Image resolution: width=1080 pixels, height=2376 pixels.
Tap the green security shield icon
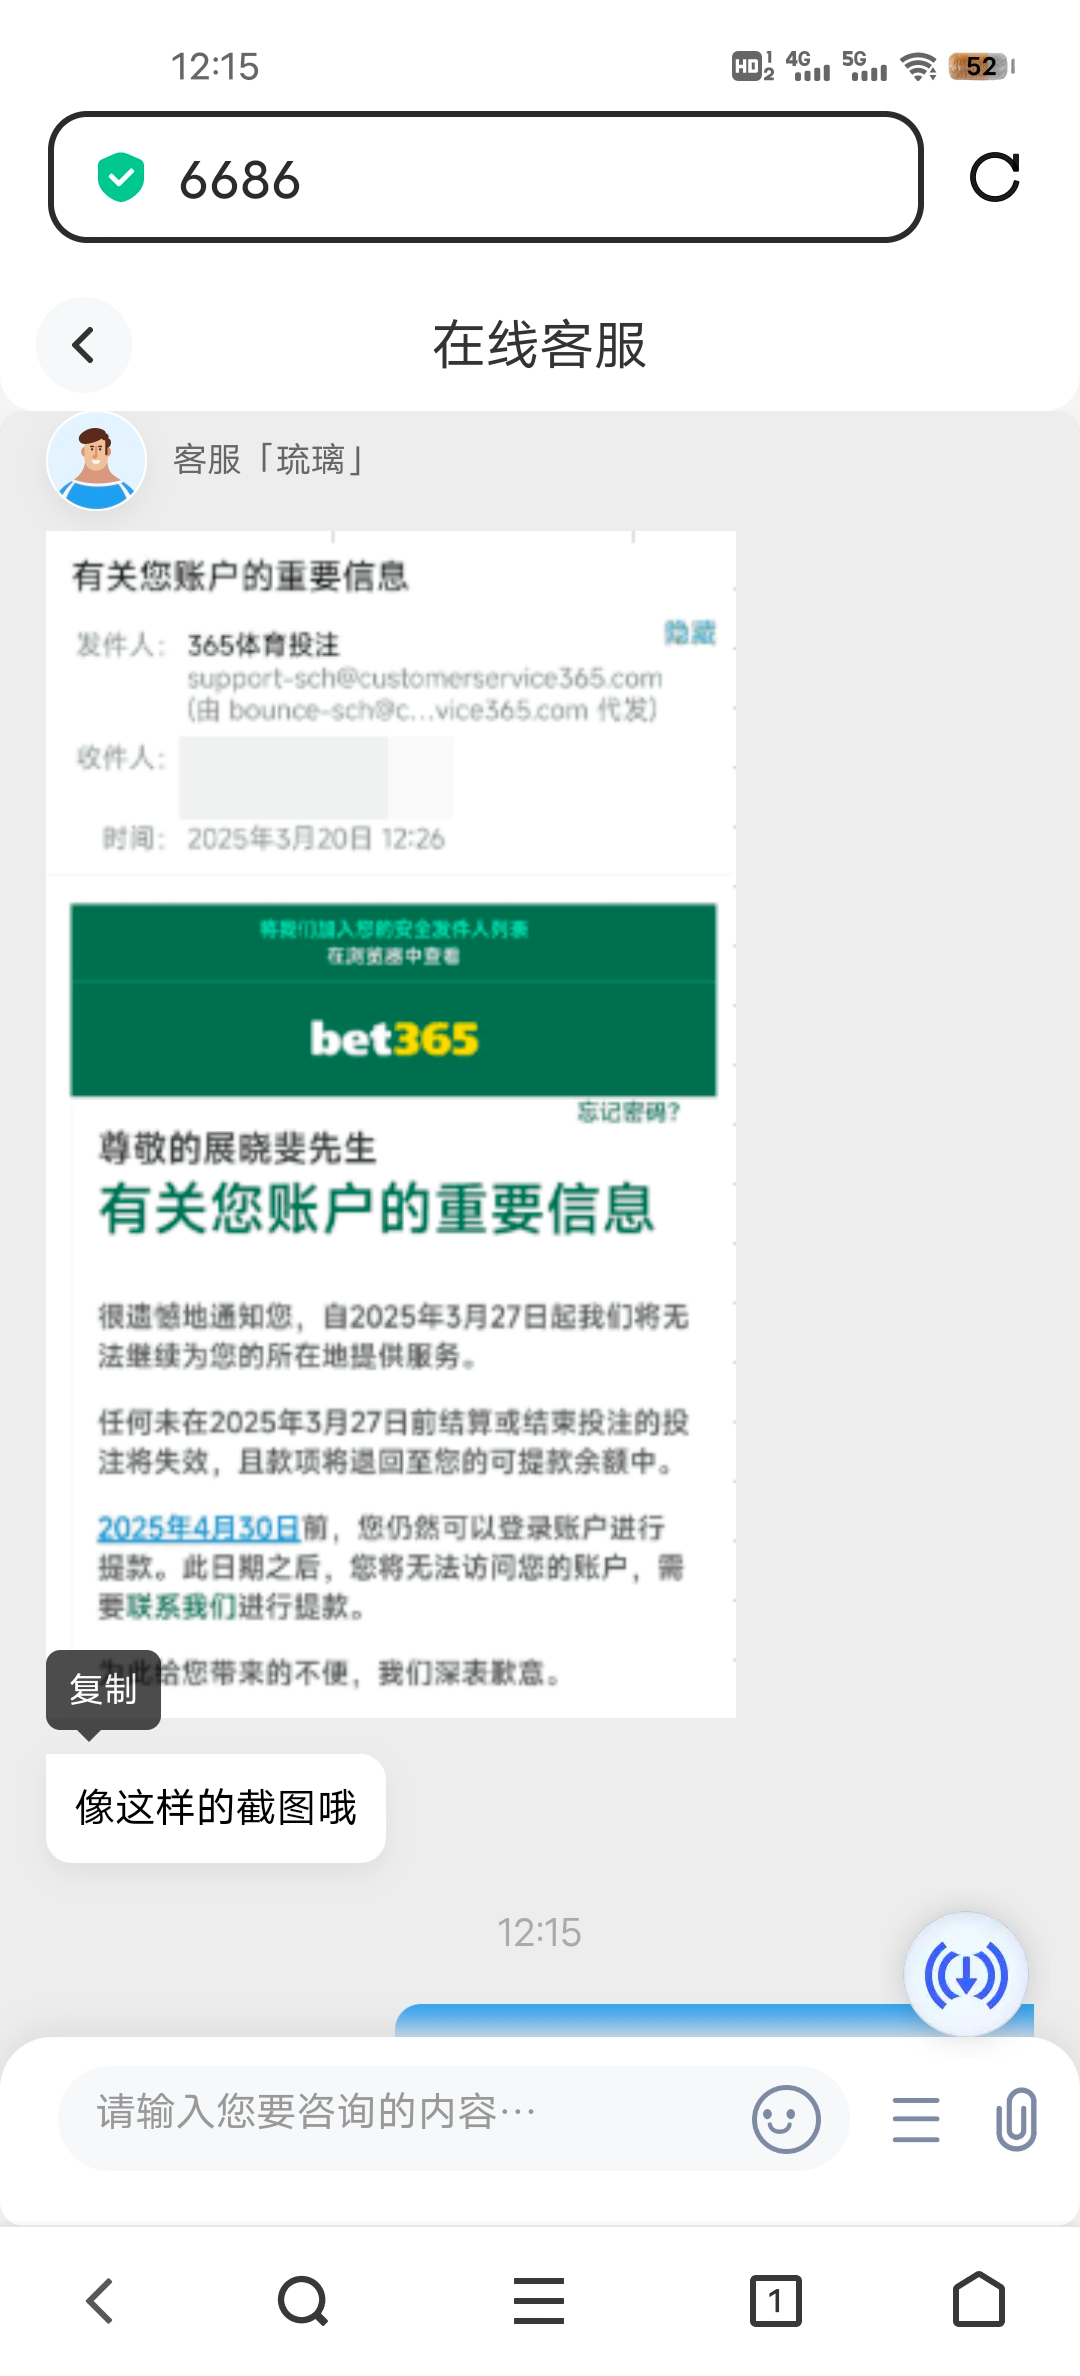pos(121,178)
